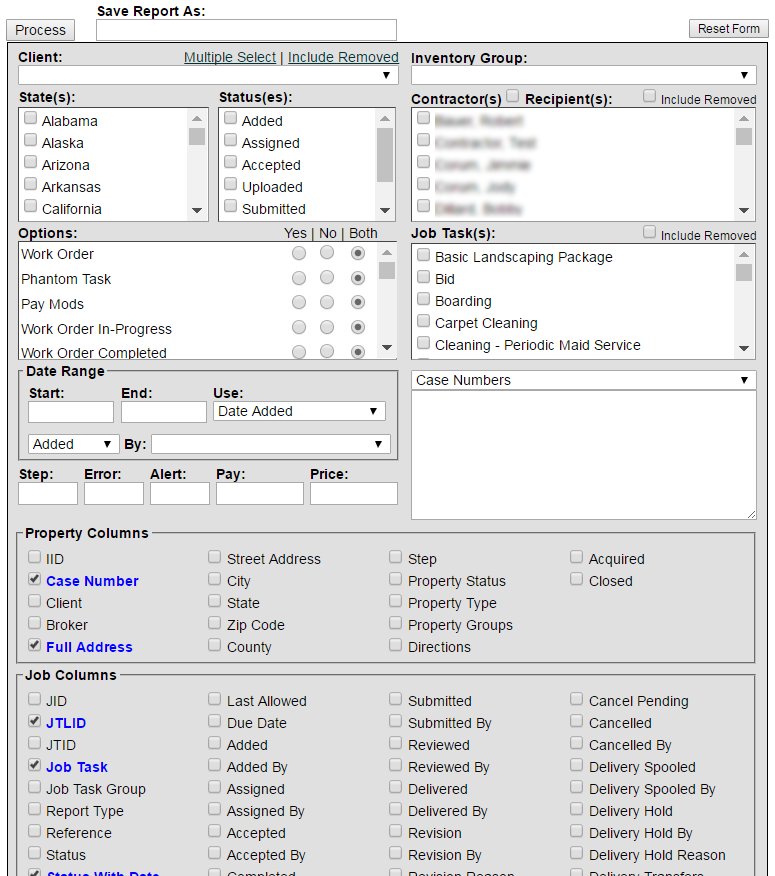The width and height of the screenshot is (775, 876).
Task: Focus the Save Report As field
Action: (246, 30)
